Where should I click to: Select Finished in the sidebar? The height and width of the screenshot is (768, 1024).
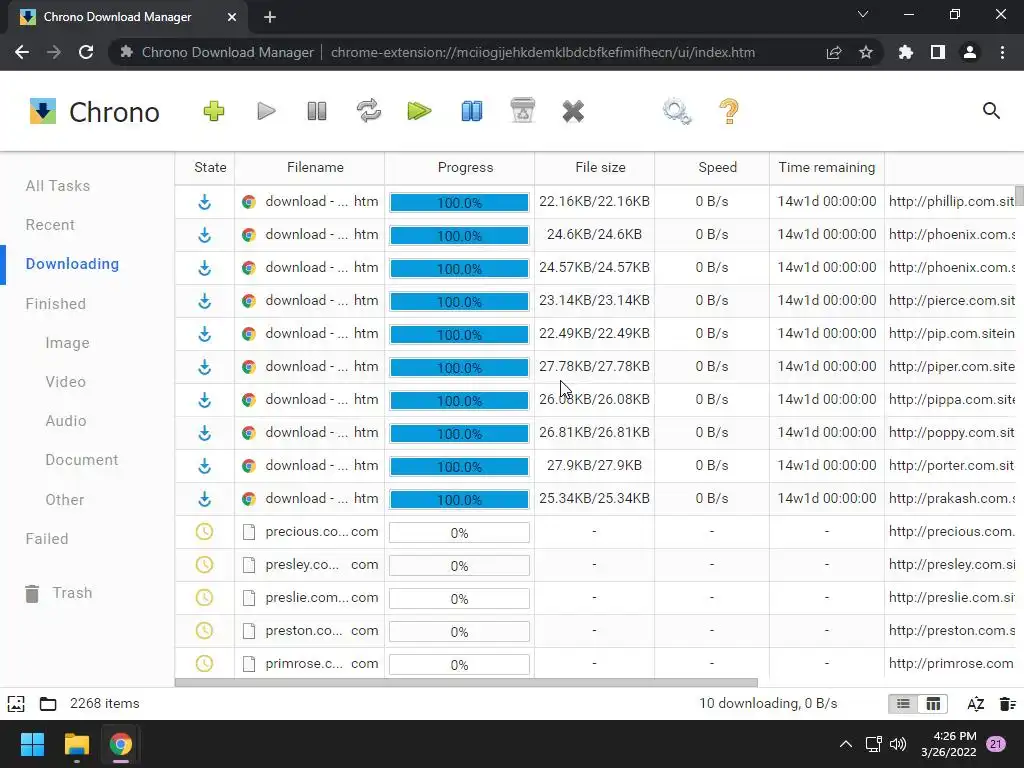[x=56, y=304]
